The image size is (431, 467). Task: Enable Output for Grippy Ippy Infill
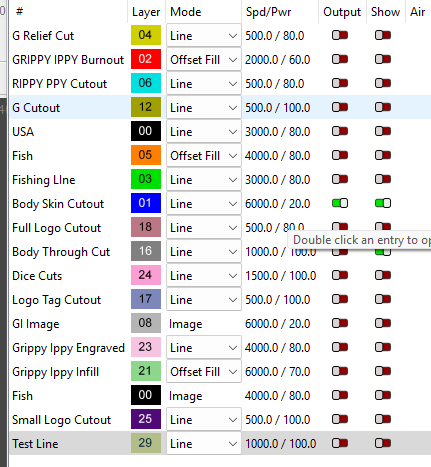tap(340, 371)
